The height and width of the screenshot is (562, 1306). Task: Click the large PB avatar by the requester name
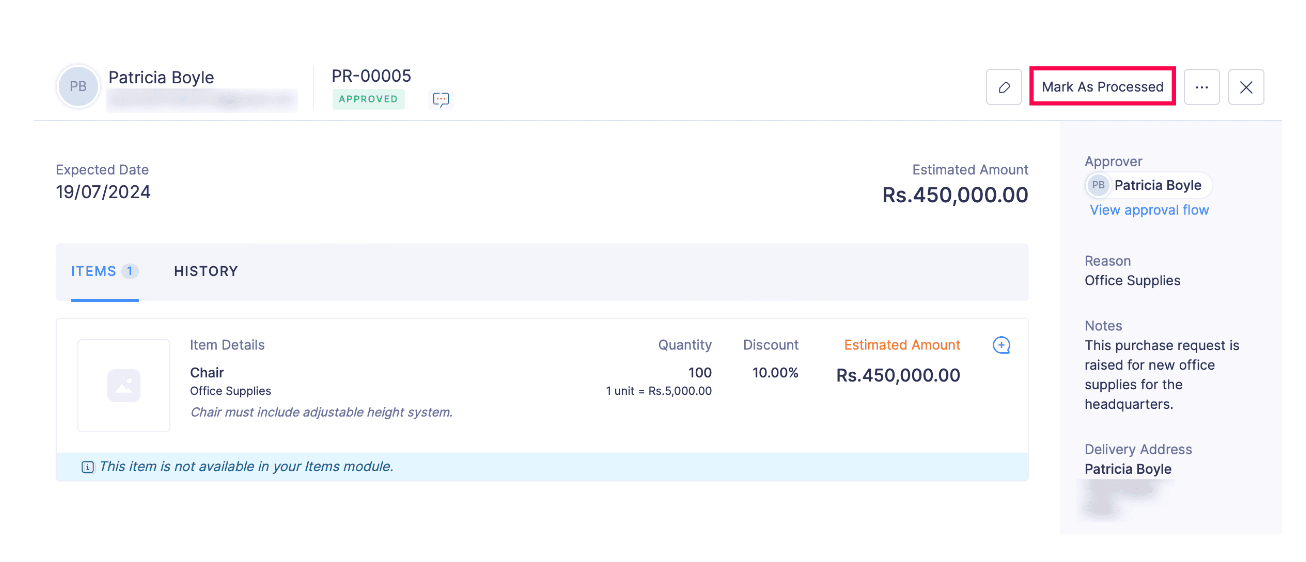click(78, 87)
